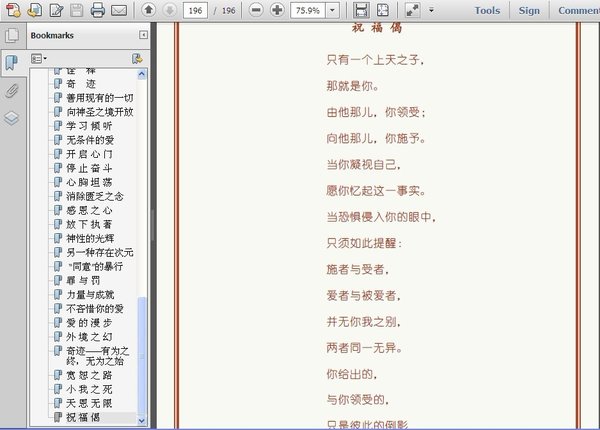Click the next page down arrow
600x430 pixels.
[170, 10]
